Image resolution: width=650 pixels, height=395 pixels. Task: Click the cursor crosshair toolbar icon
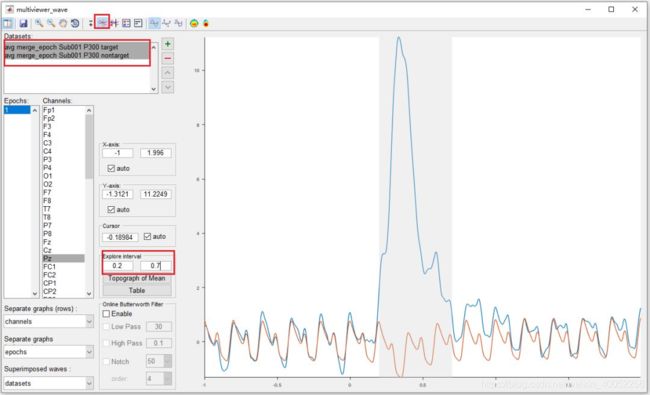point(114,23)
